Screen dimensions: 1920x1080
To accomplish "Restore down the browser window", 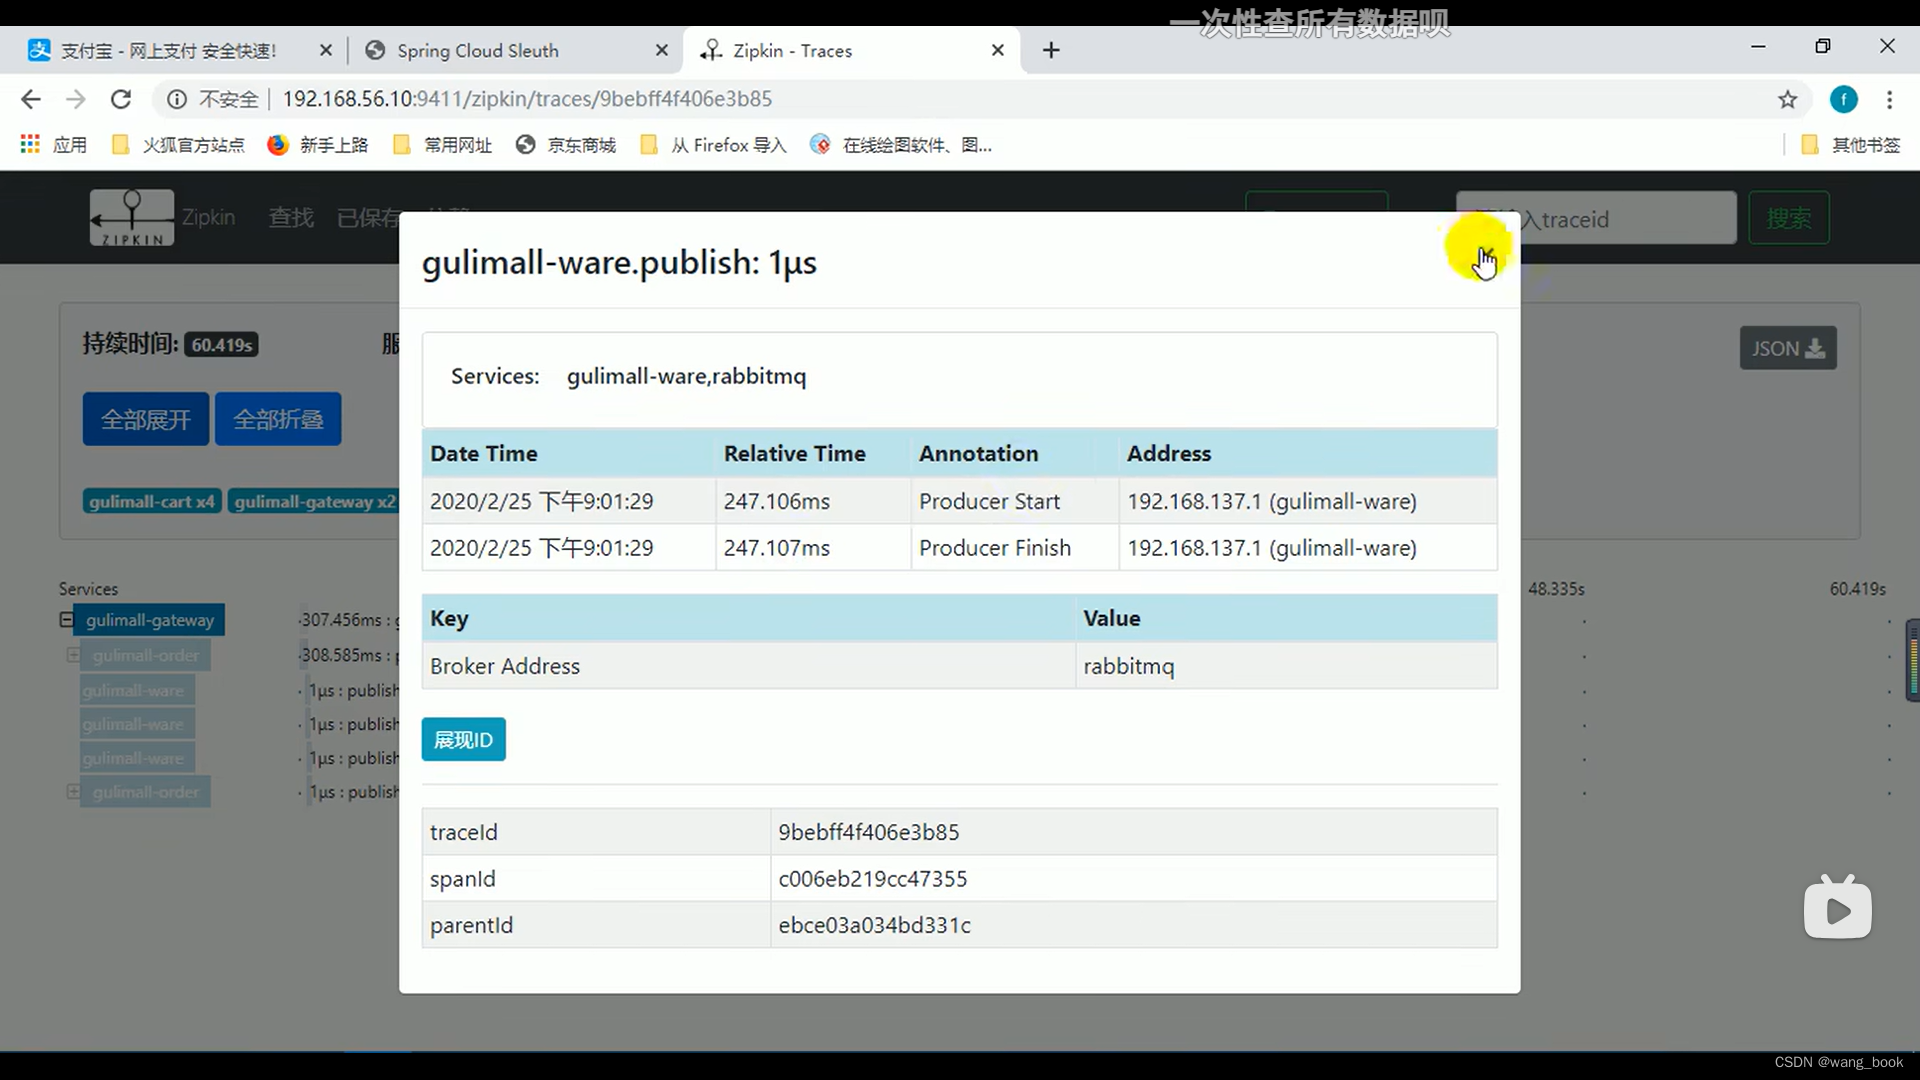I will click(x=1822, y=46).
